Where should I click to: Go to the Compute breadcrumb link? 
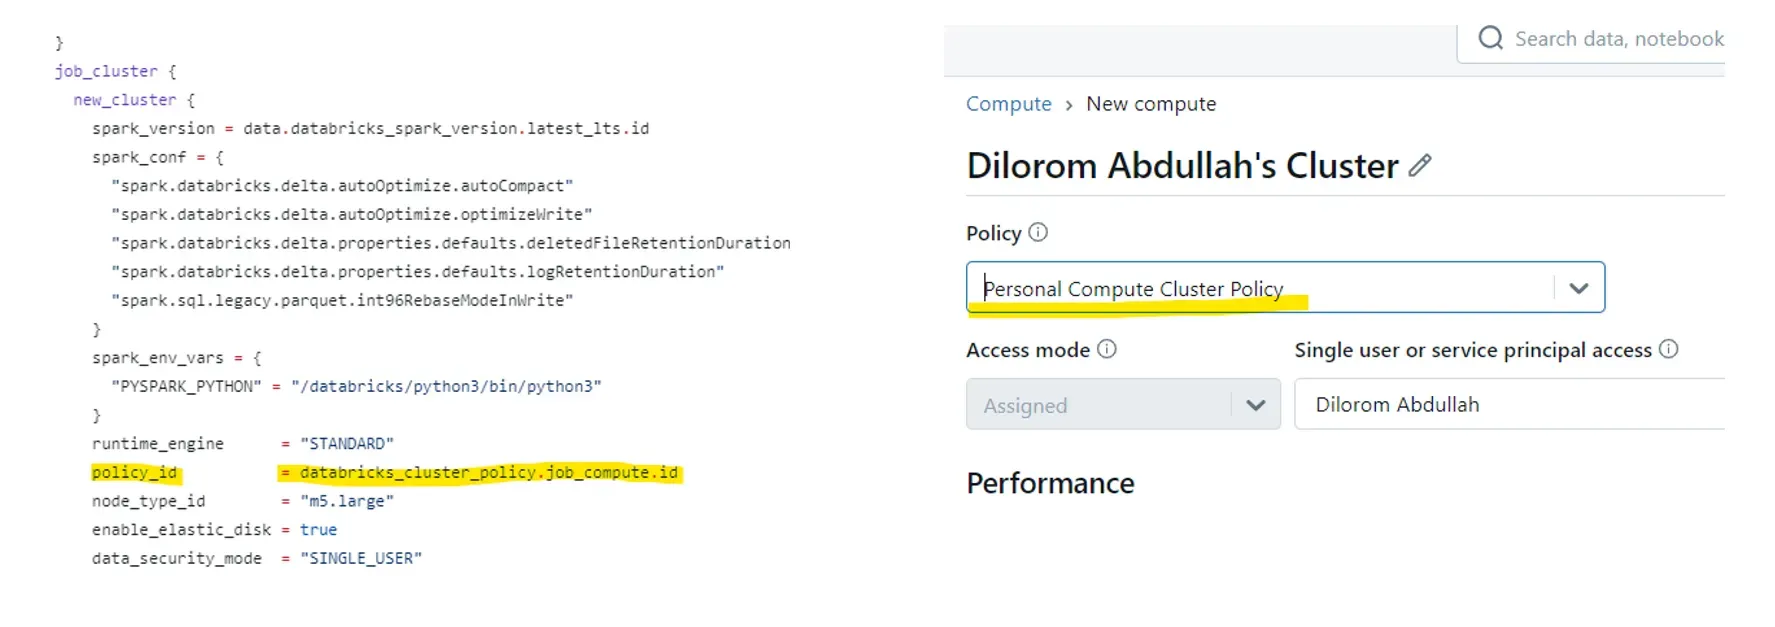pos(1008,104)
